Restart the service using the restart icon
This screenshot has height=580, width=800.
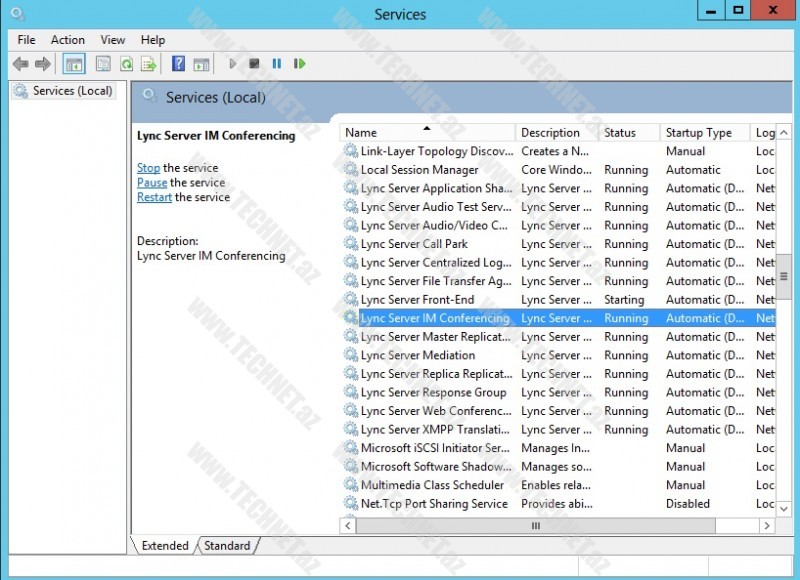click(299, 63)
